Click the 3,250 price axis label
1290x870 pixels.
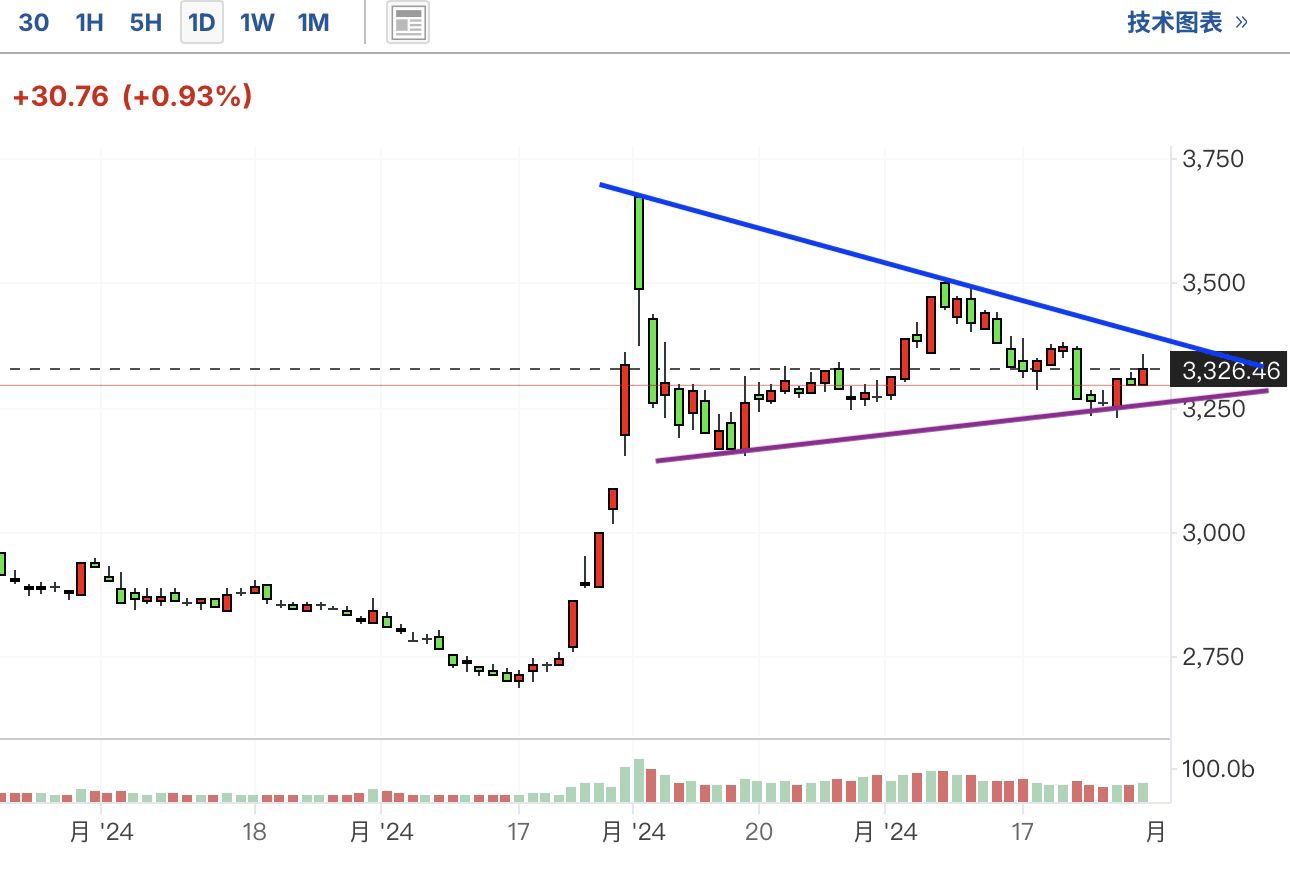[1213, 408]
